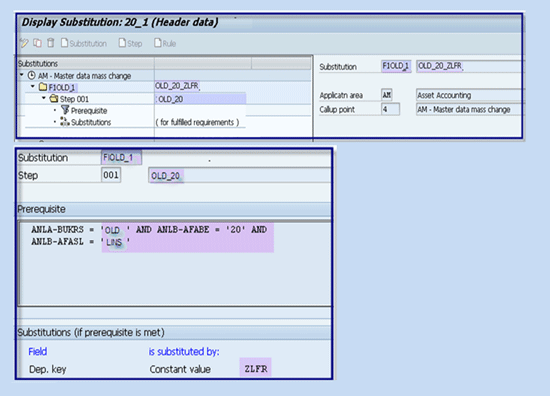Click the step description field OLD_20
This screenshot has width=550, height=396.
pos(240,175)
